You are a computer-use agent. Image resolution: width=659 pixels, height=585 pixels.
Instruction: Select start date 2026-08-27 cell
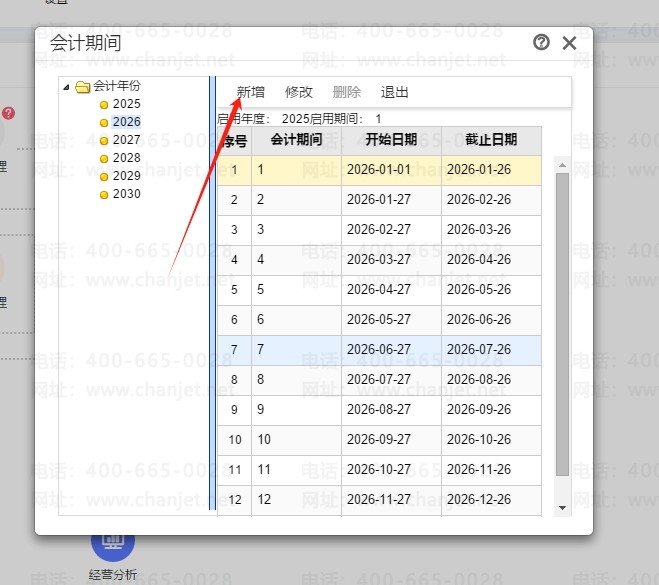click(391, 410)
